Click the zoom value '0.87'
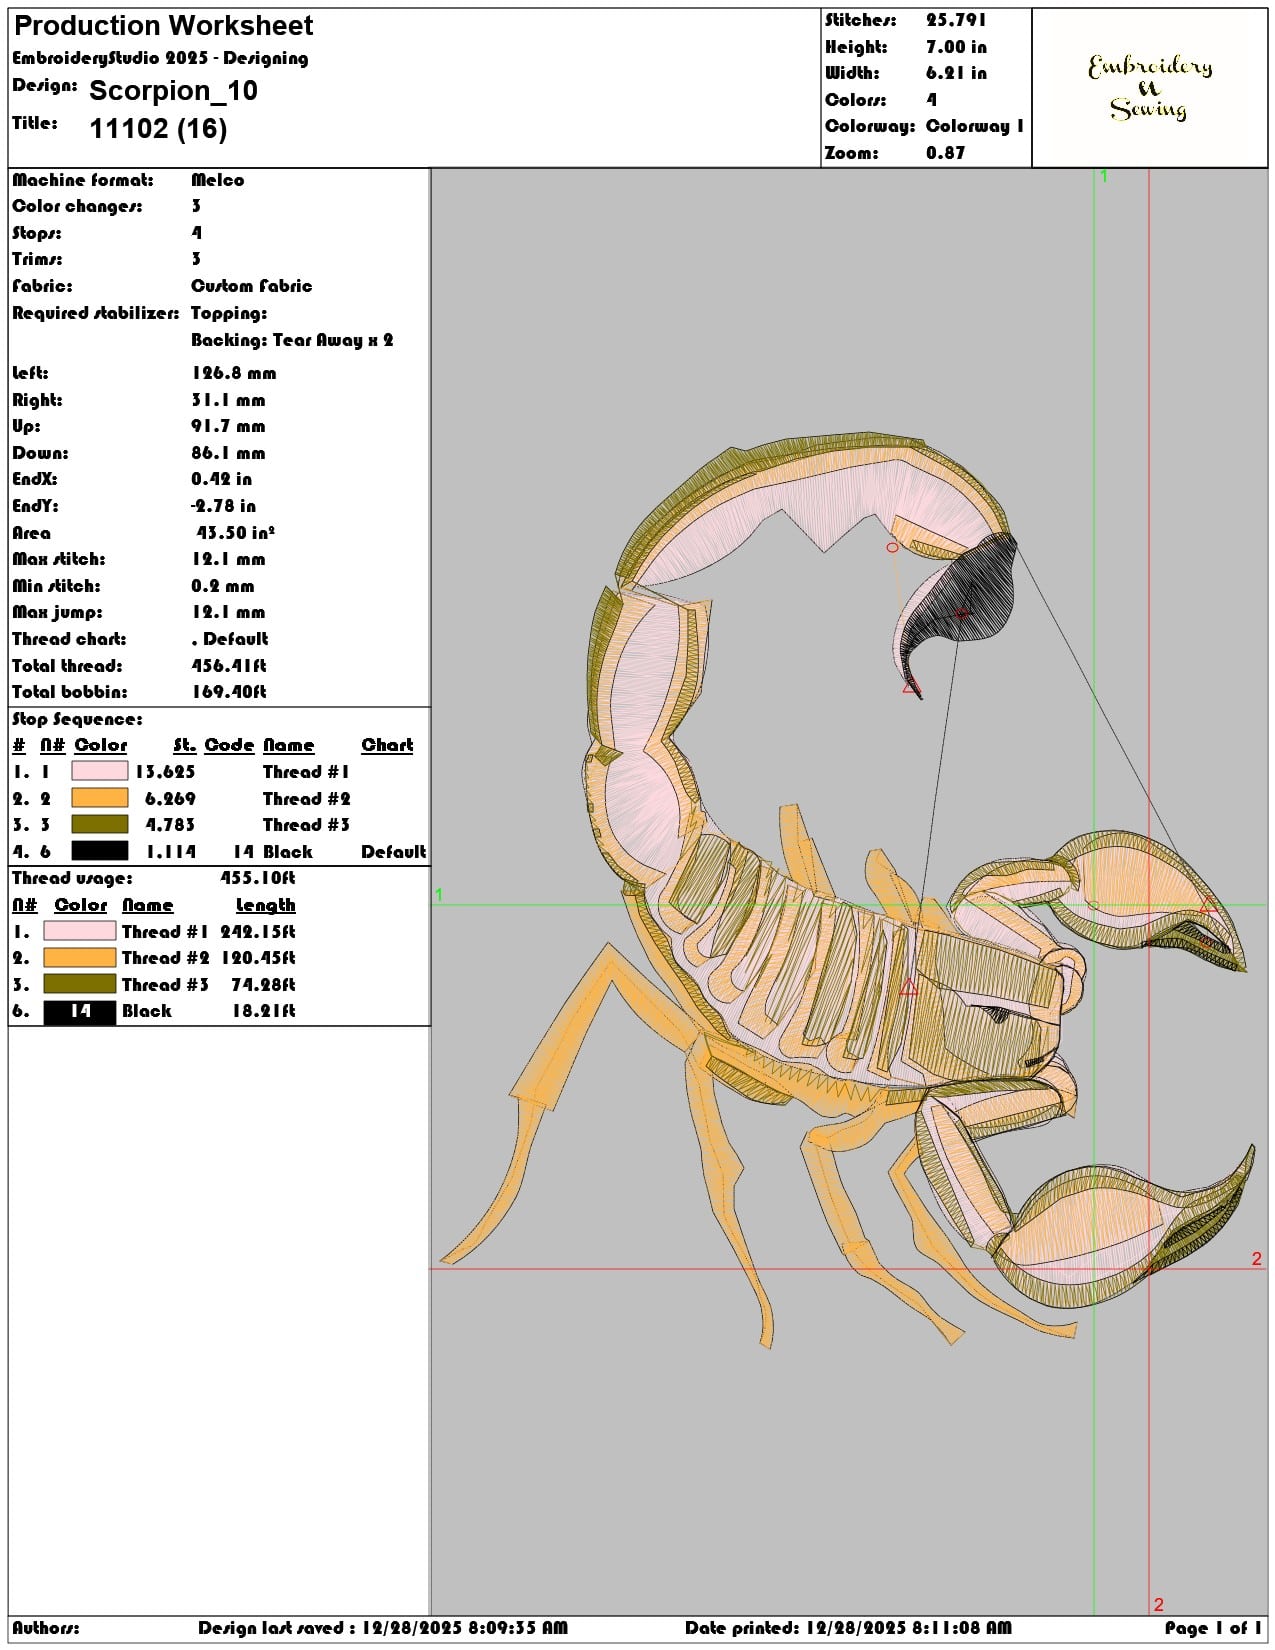 pyautogui.click(x=946, y=153)
